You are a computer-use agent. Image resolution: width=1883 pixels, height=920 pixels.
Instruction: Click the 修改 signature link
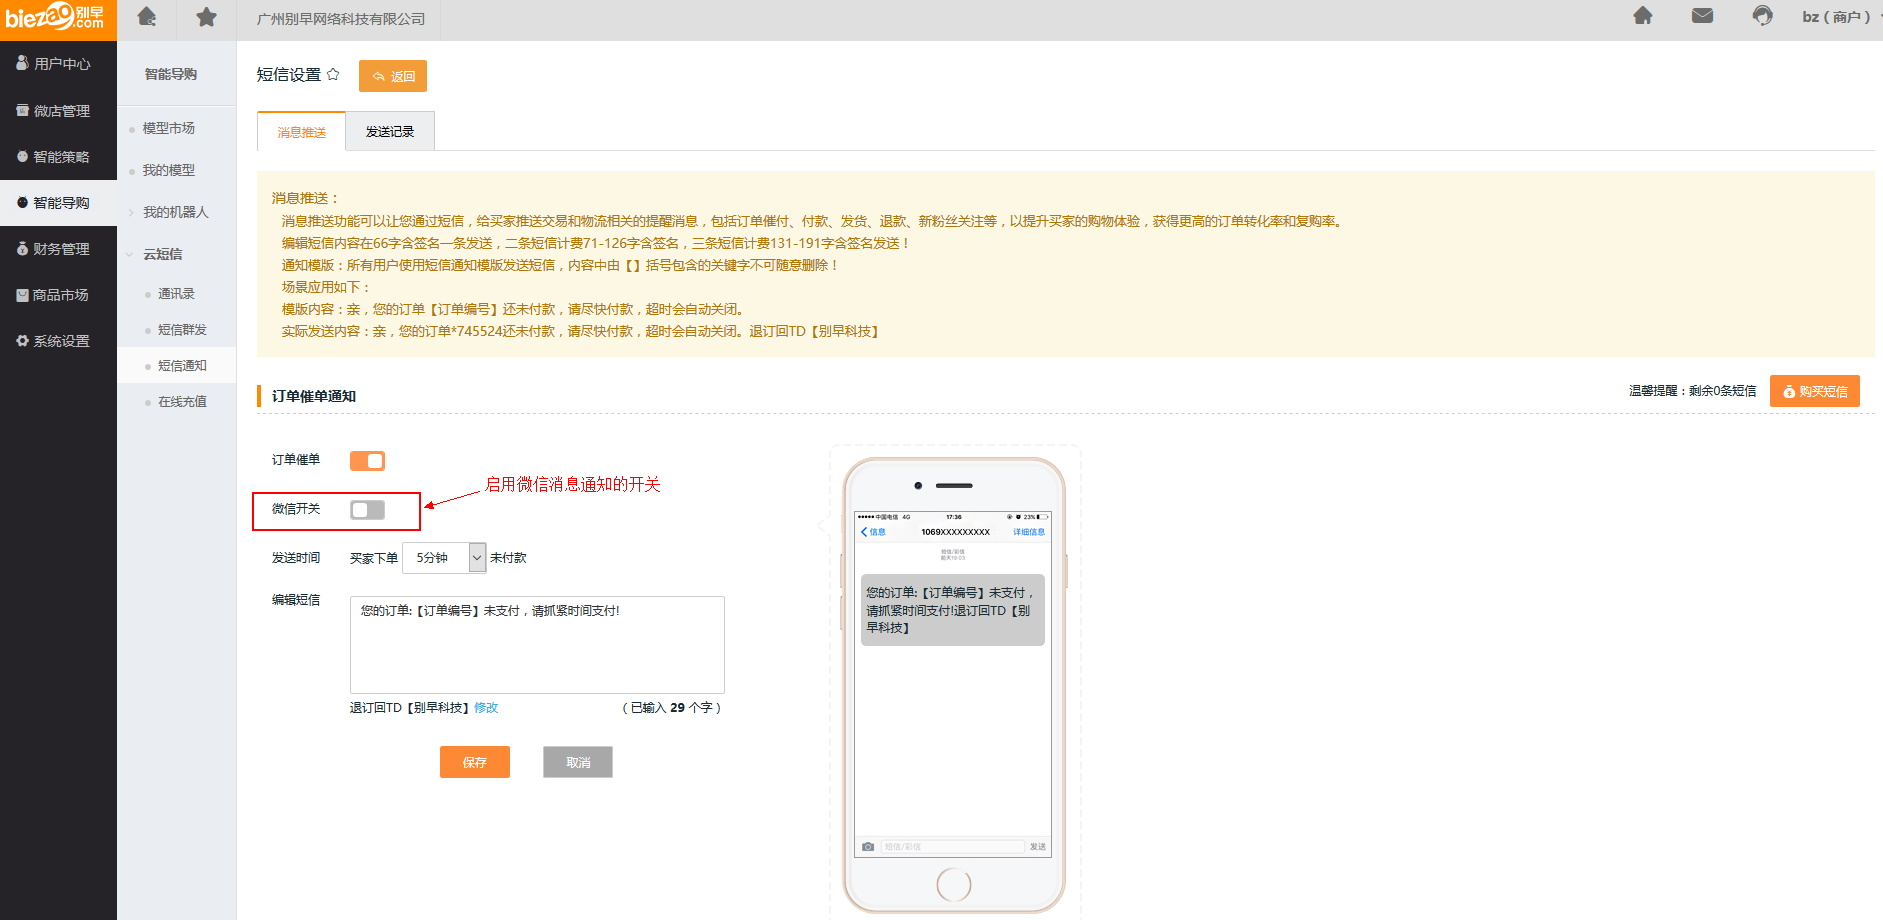[x=486, y=708]
